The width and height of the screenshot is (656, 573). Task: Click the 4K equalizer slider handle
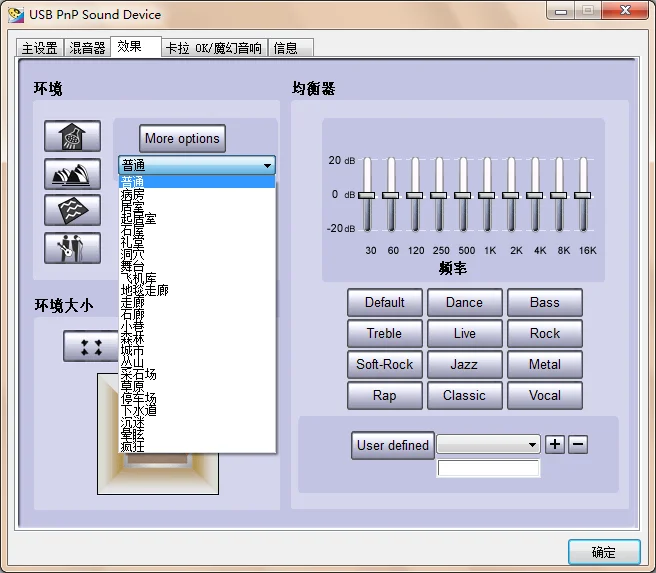[535, 195]
